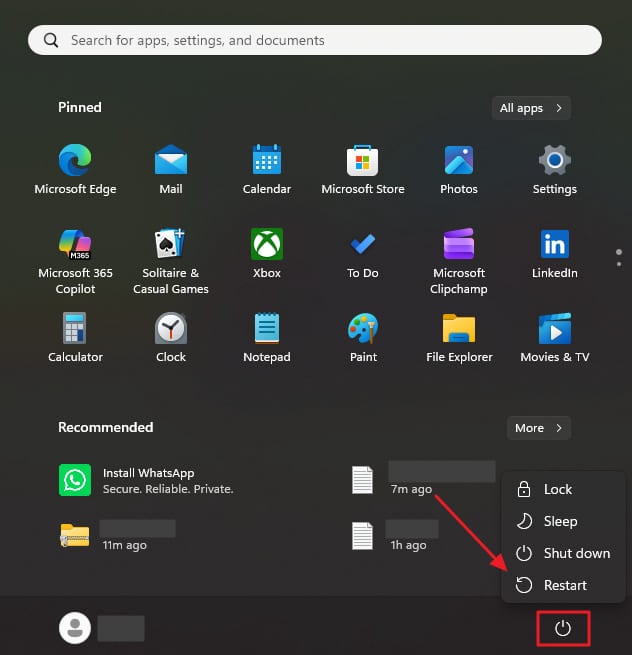Open the document modified 1h ago
Screen dimensions: 632x655
tap(395, 536)
